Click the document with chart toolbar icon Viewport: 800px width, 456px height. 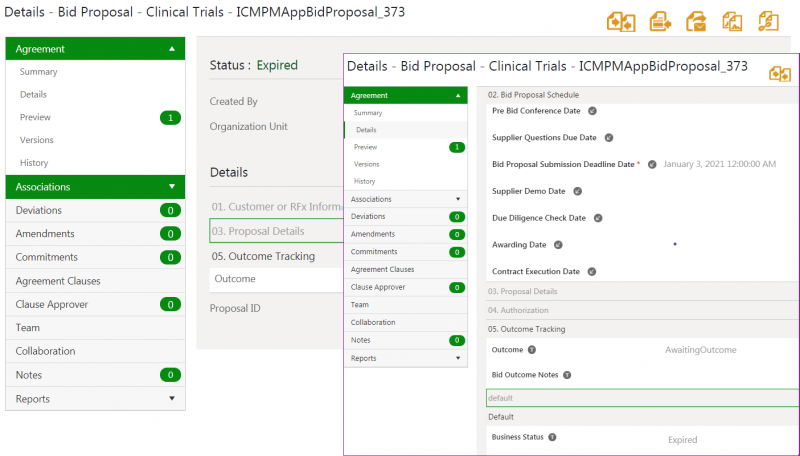coord(732,22)
